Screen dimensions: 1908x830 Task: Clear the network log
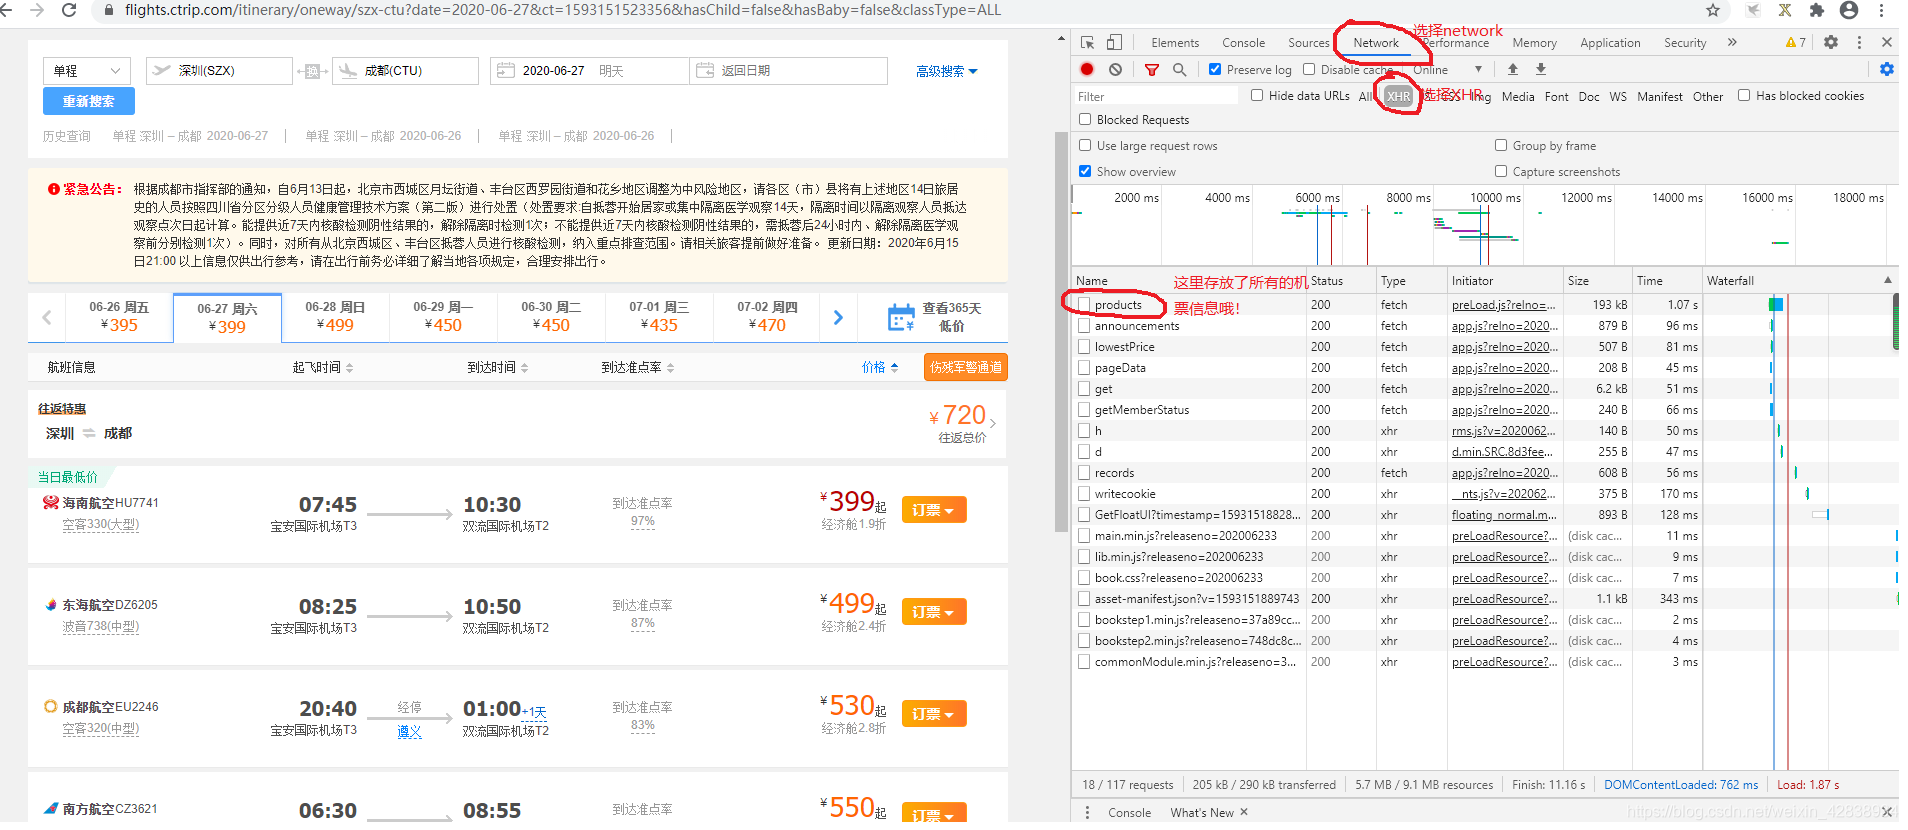[1115, 69]
